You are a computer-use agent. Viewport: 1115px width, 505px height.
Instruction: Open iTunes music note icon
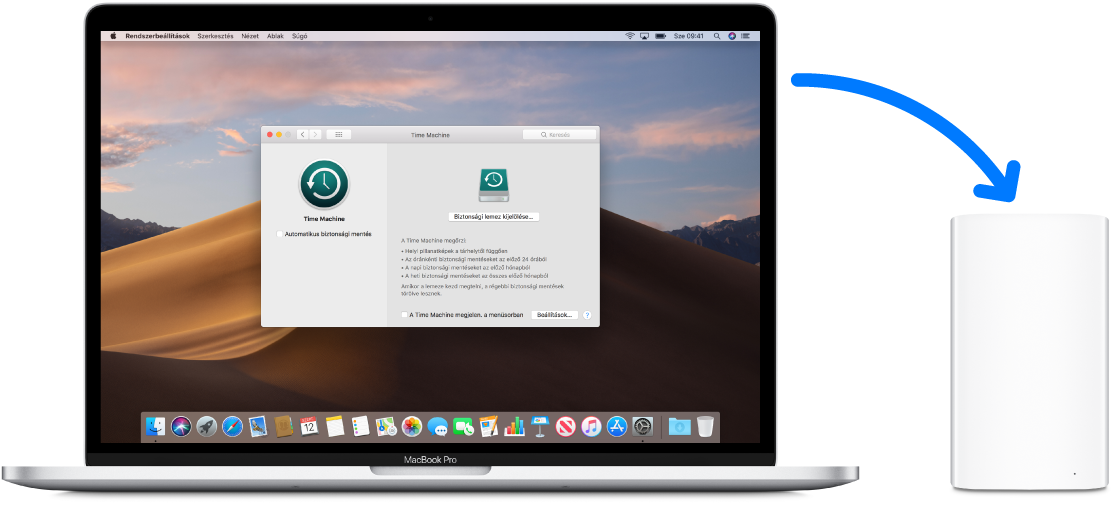click(x=591, y=427)
